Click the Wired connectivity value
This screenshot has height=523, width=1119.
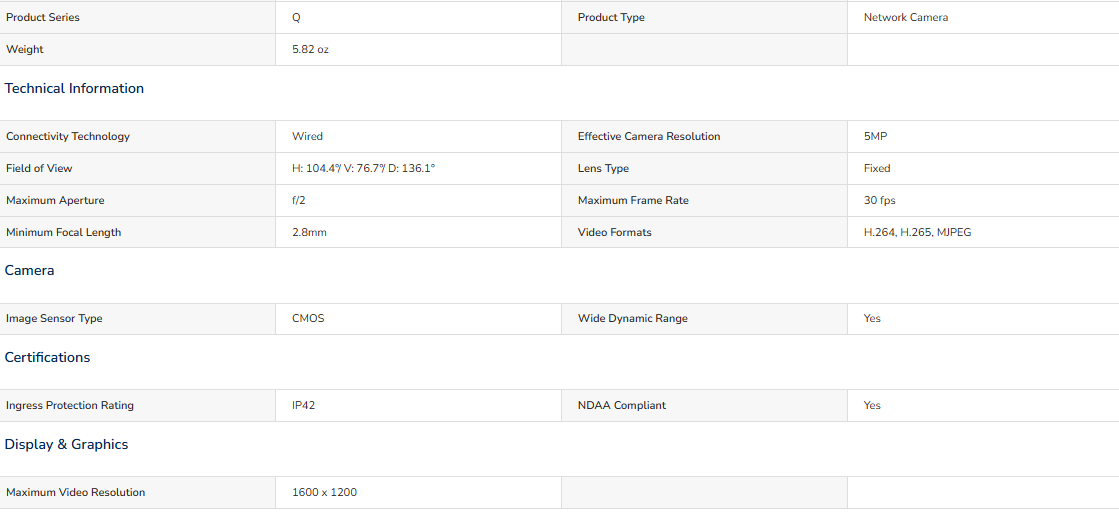coord(307,136)
